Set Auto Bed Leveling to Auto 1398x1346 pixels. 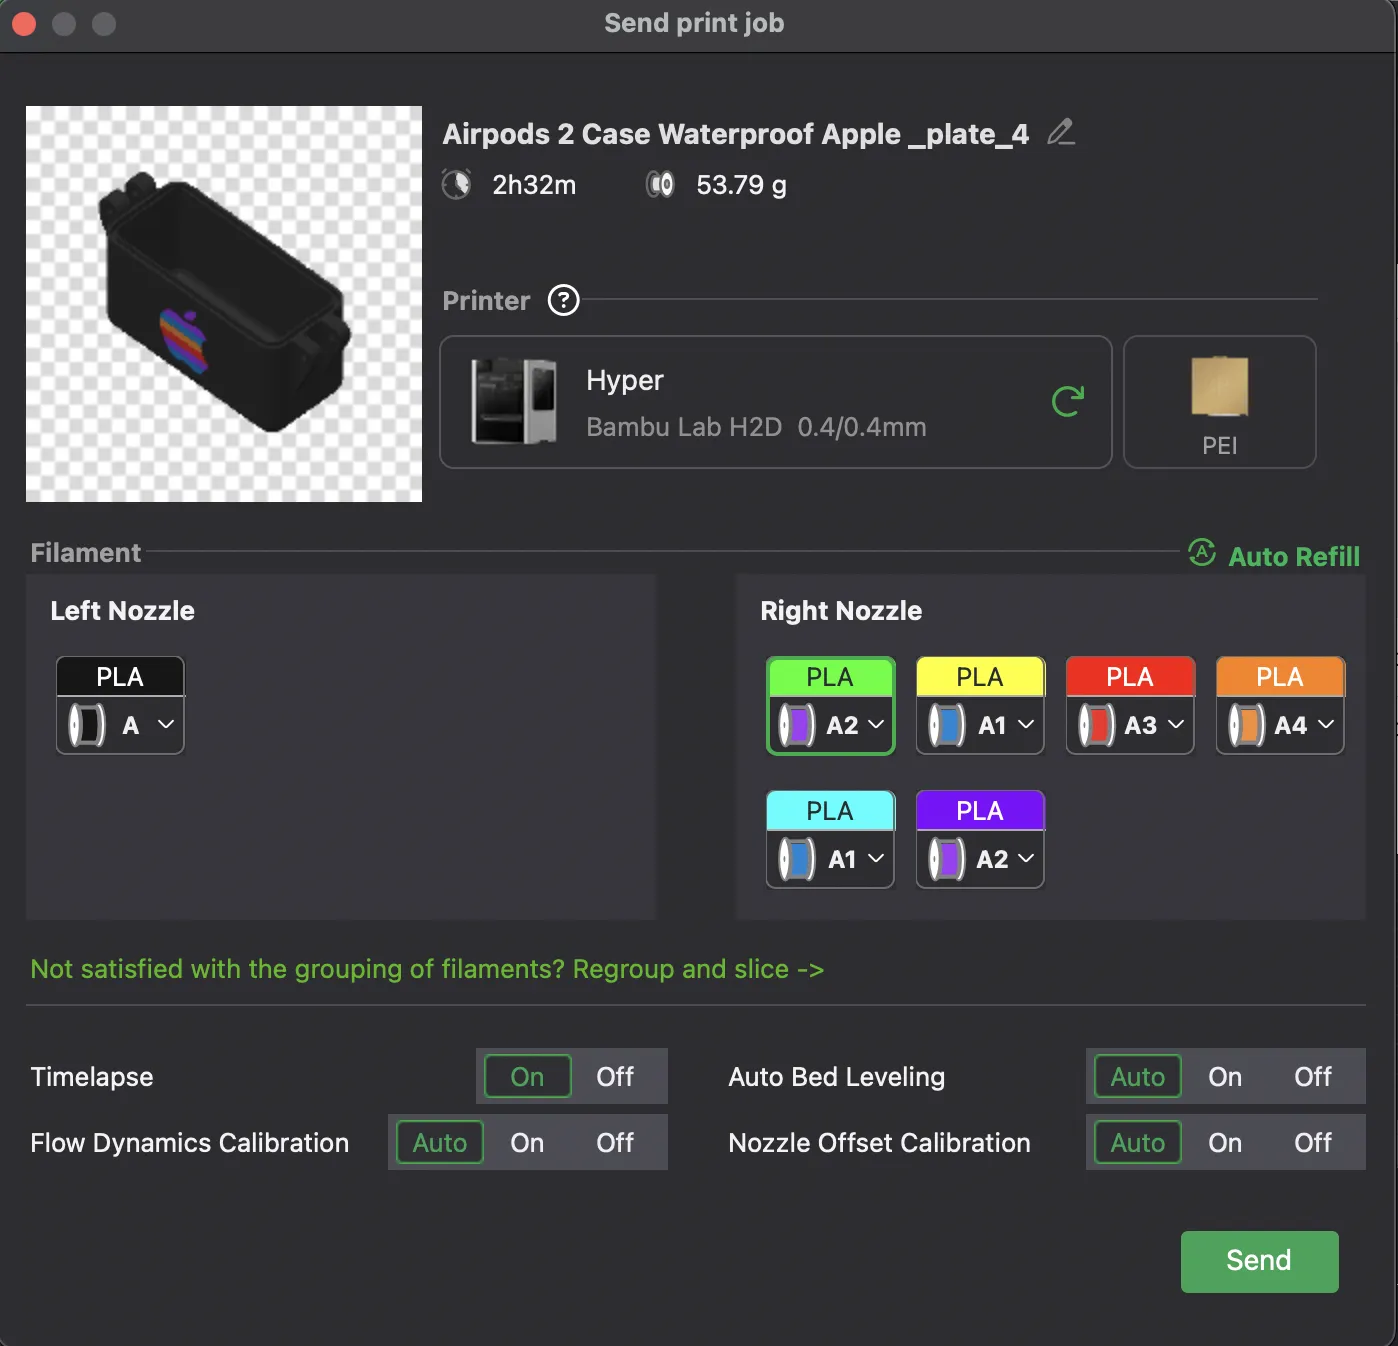coord(1138,1076)
